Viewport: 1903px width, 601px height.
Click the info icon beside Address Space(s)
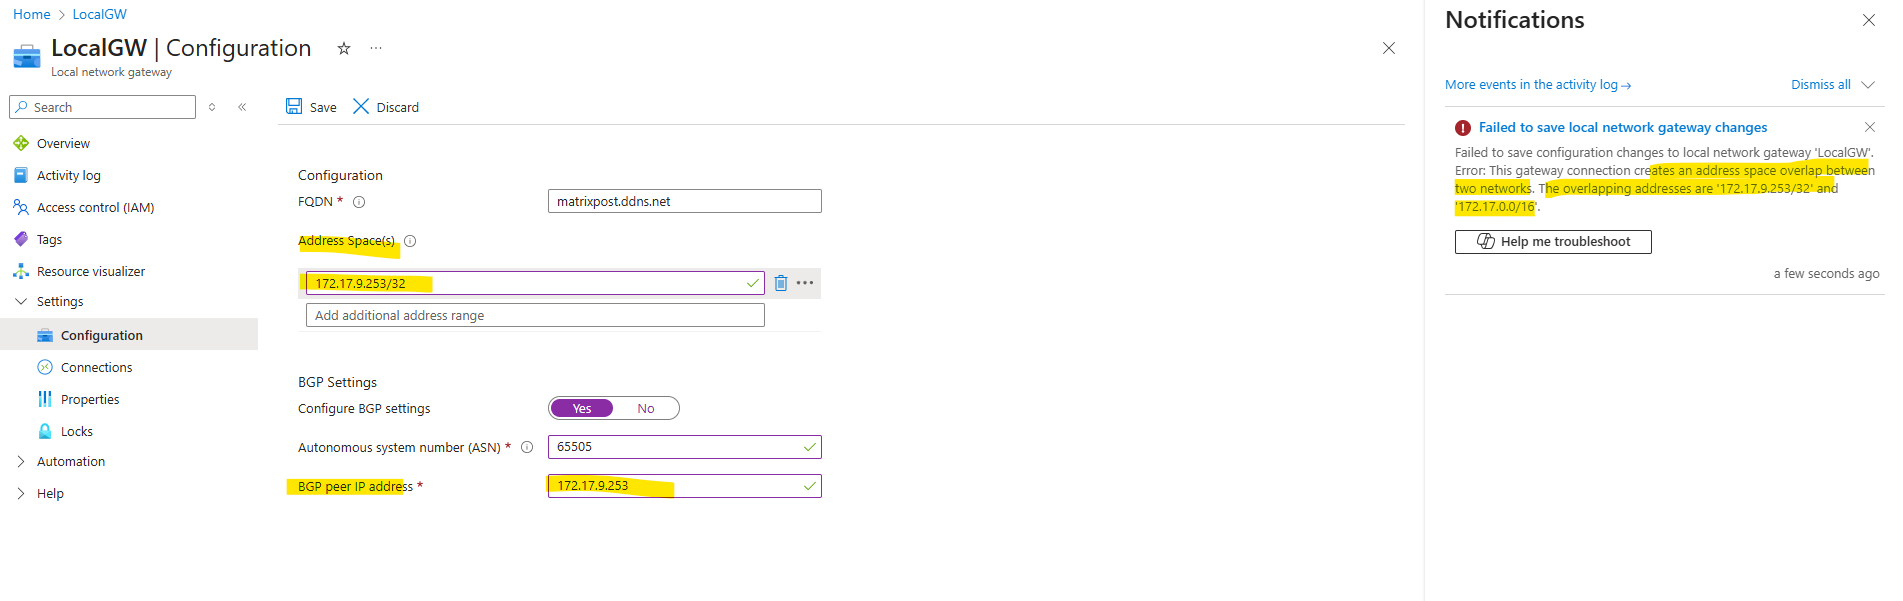pos(410,241)
